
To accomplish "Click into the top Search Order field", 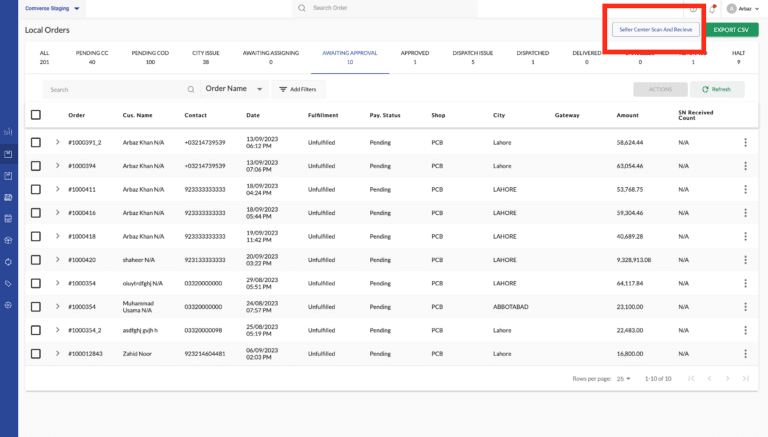I will tap(384, 8).
